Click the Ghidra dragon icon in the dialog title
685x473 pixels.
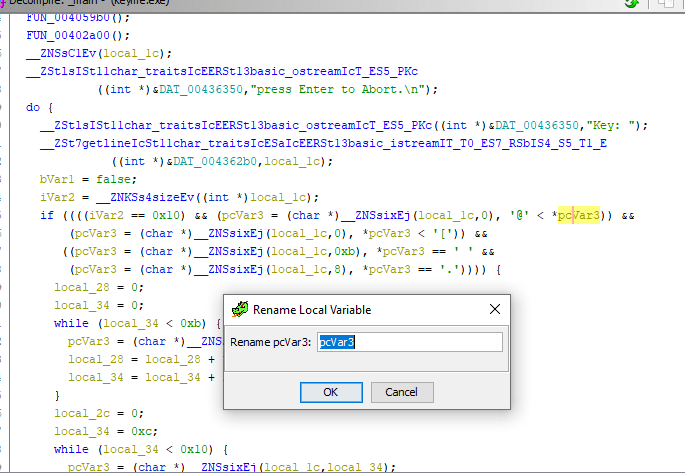[x=240, y=310]
